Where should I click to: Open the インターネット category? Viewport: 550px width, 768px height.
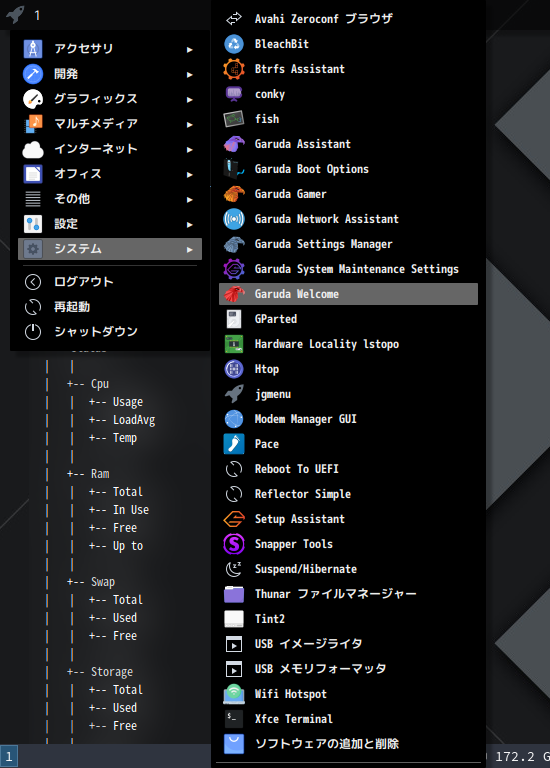pyautogui.click(x=110, y=148)
